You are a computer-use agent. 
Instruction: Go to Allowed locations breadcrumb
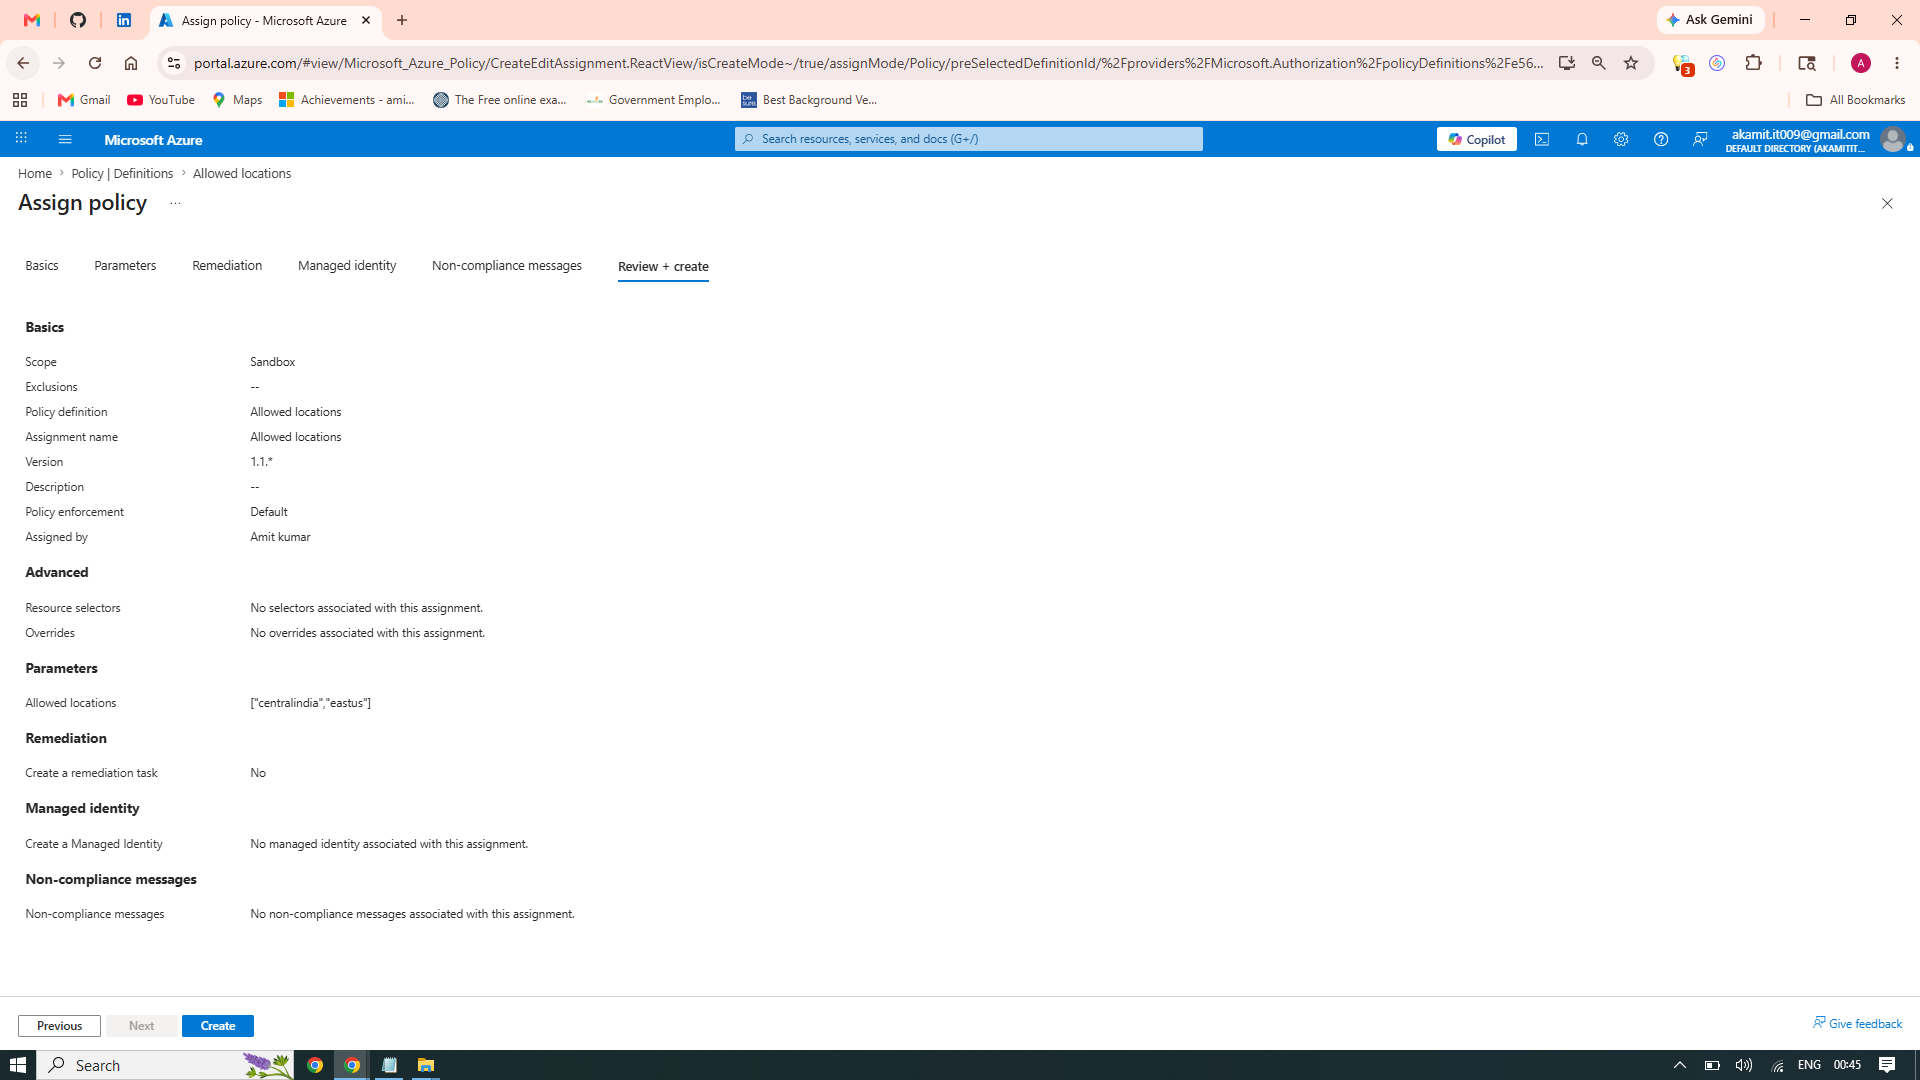pos(242,173)
